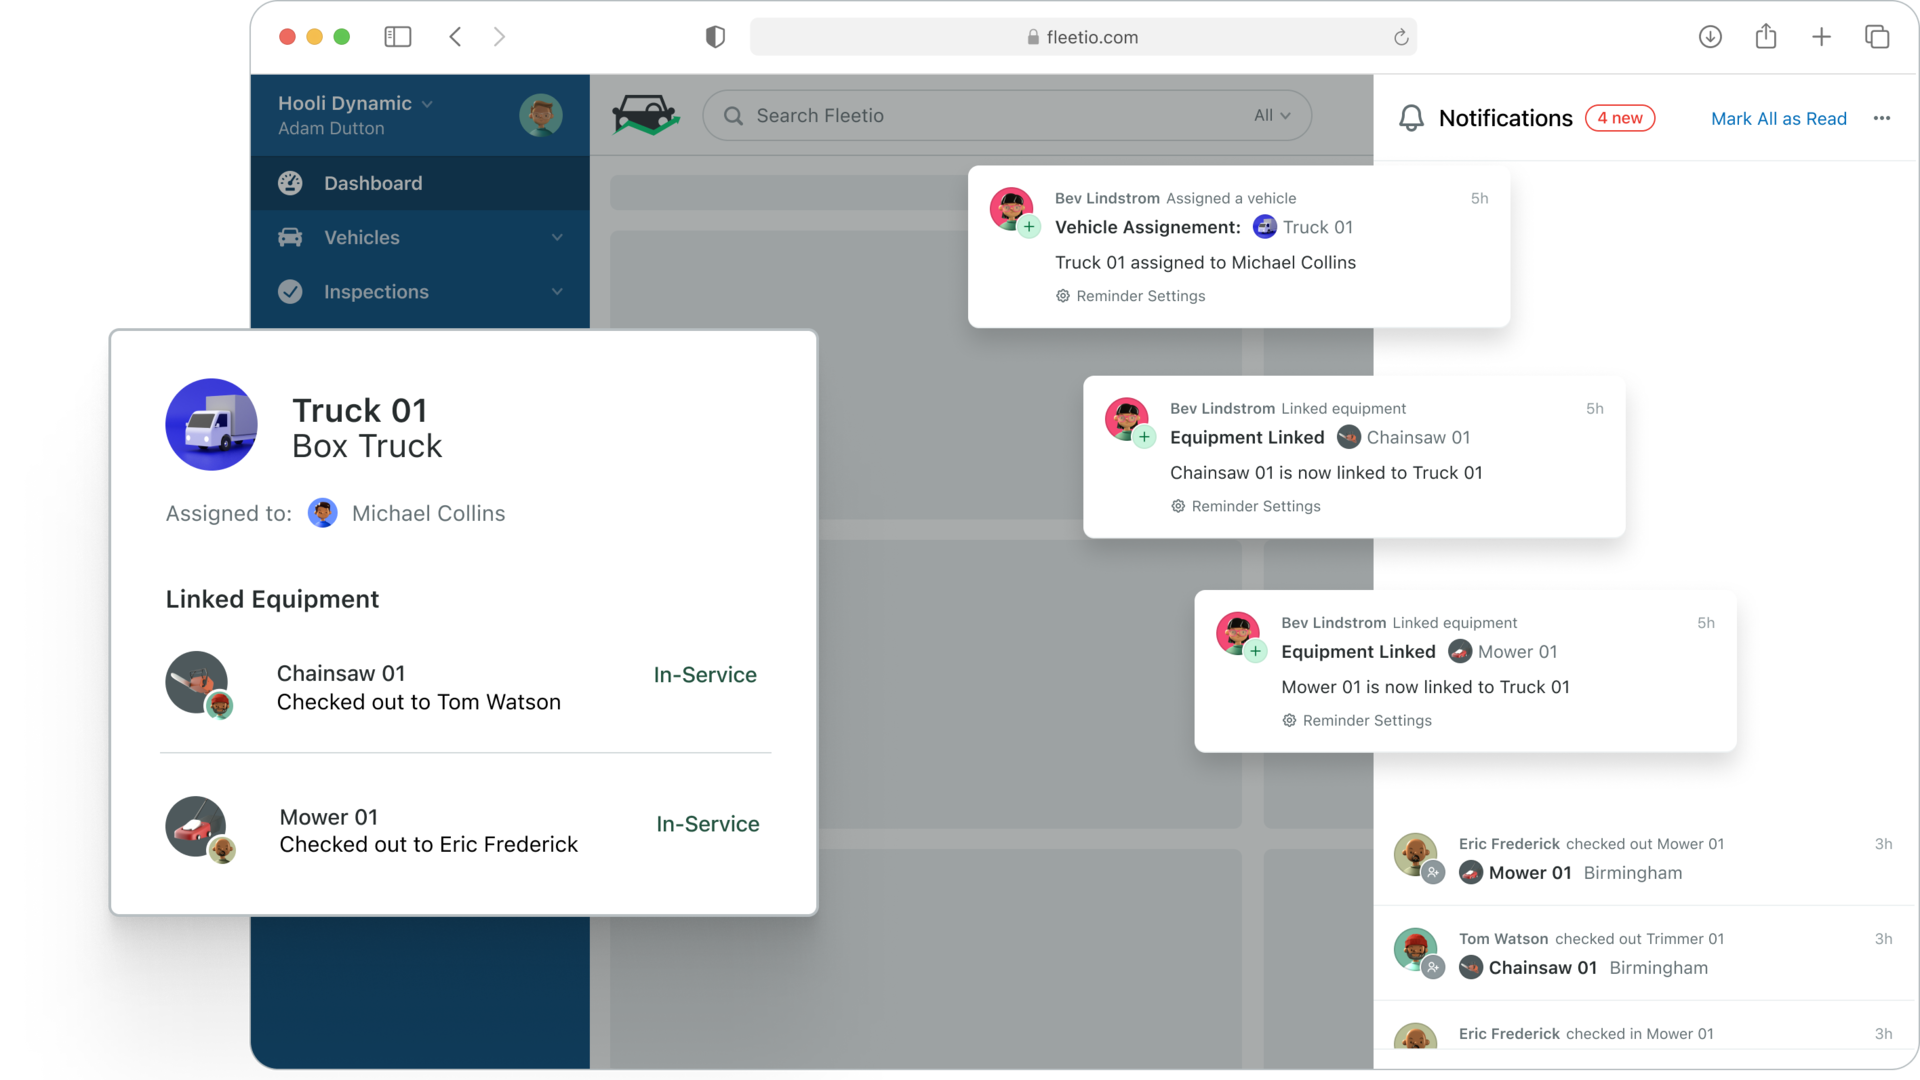
Task: Click the browser share icon
Action: 1766,37
